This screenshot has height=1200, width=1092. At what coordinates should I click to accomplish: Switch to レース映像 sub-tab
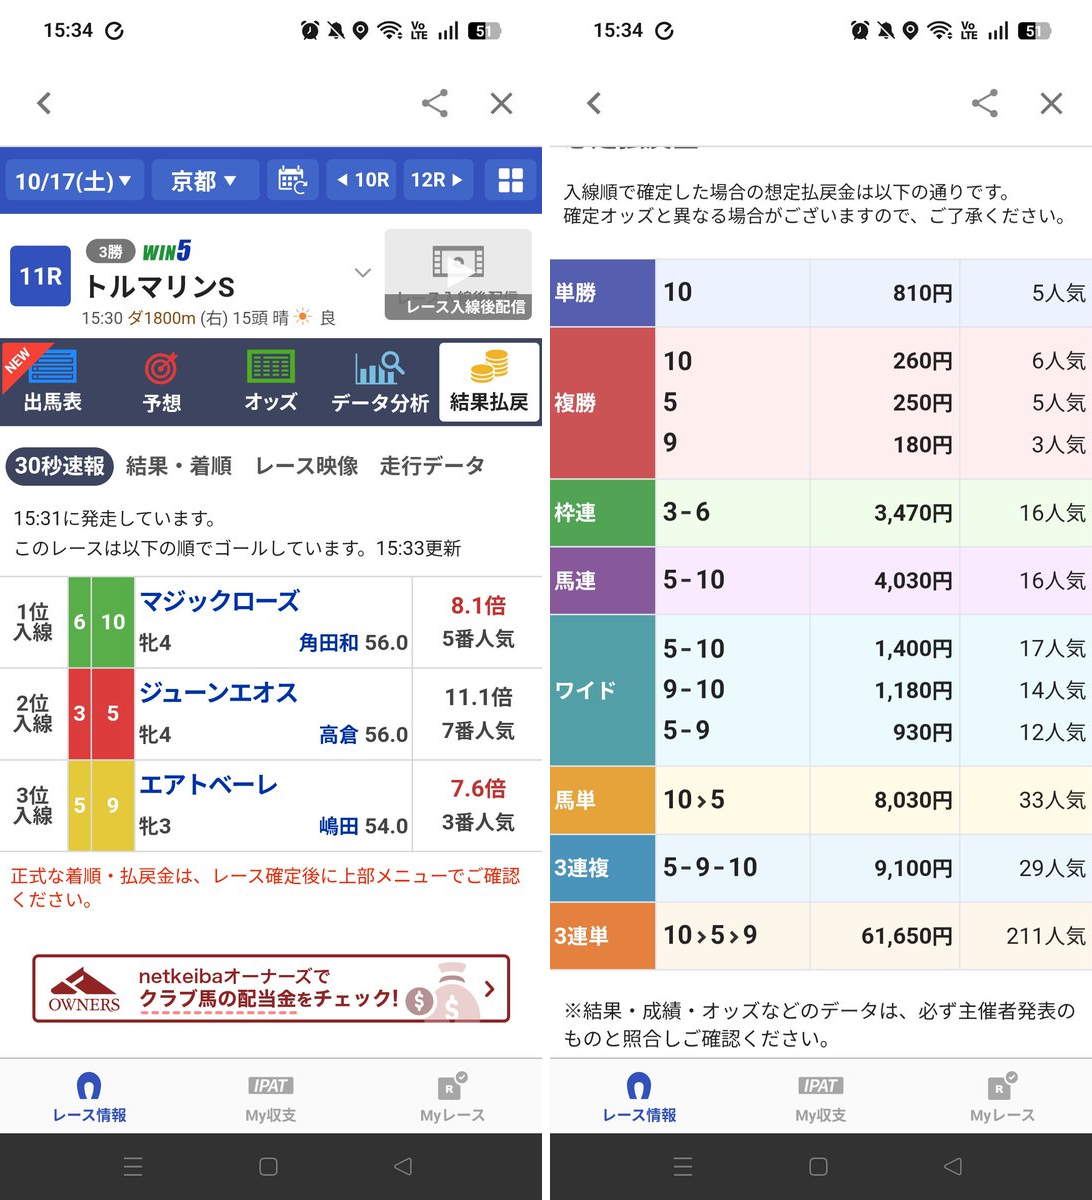coord(307,466)
